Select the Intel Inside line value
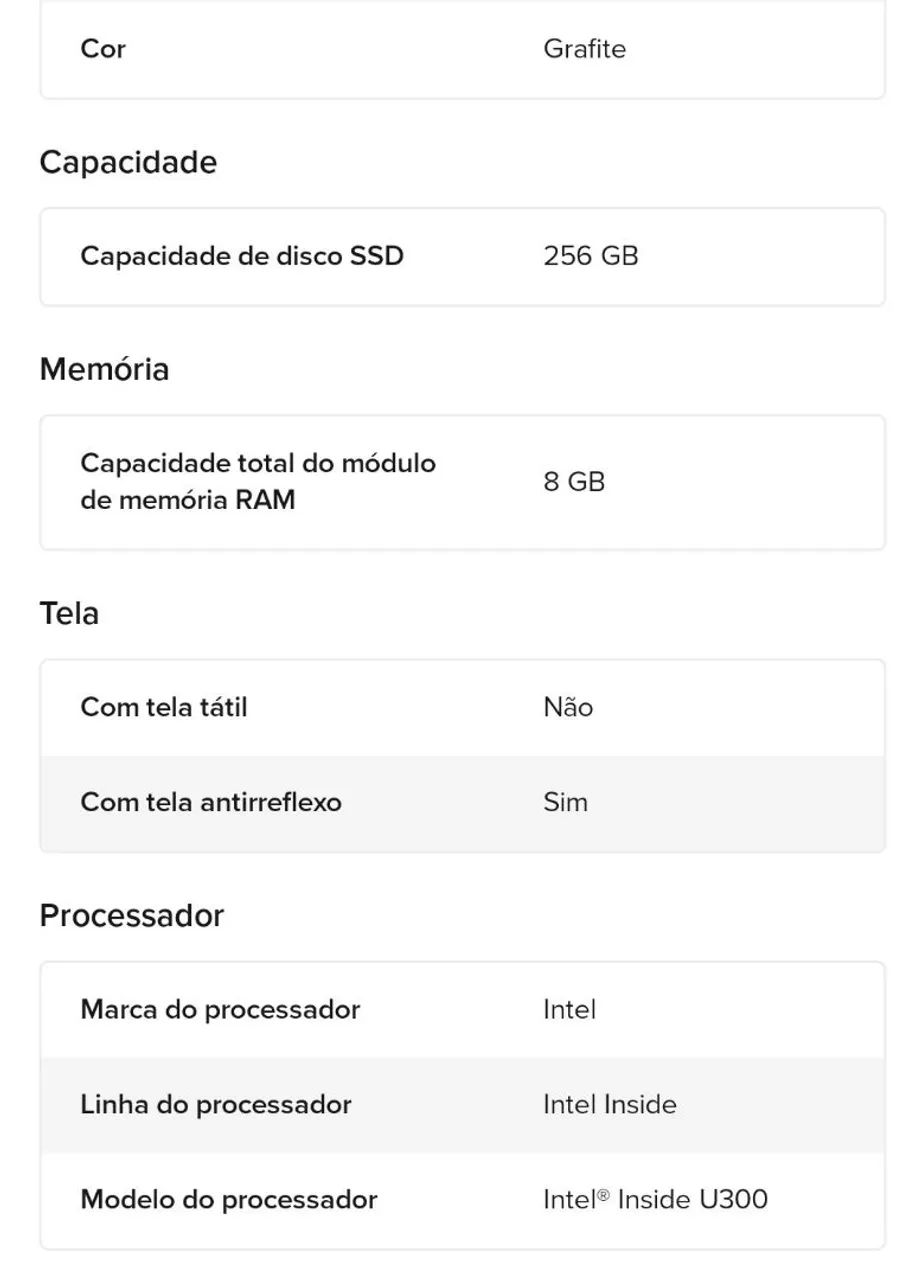924x1280 pixels. point(610,1105)
